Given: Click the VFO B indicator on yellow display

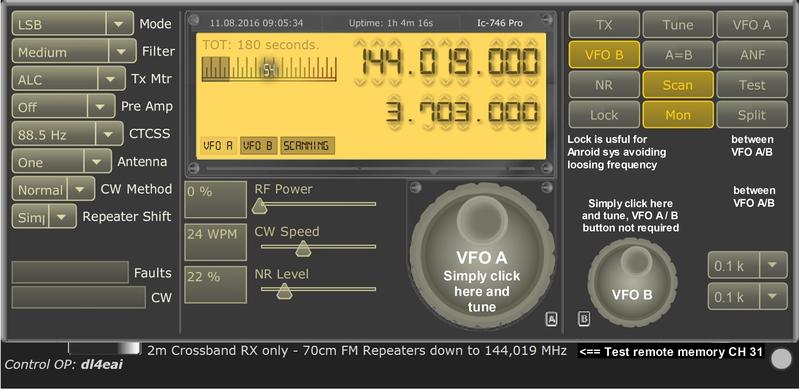Looking at the screenshot, I should (258, 146).
